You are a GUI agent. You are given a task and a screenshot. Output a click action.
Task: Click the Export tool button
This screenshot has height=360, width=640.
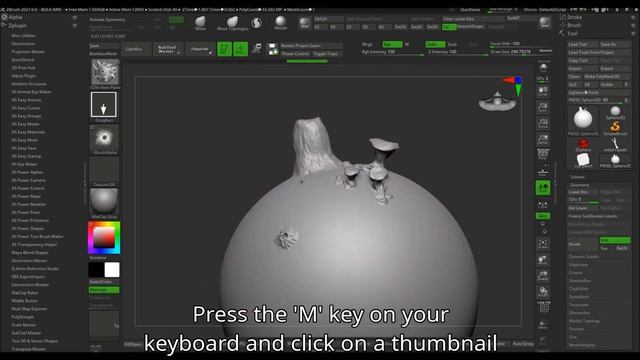click(x=615, y=69)
